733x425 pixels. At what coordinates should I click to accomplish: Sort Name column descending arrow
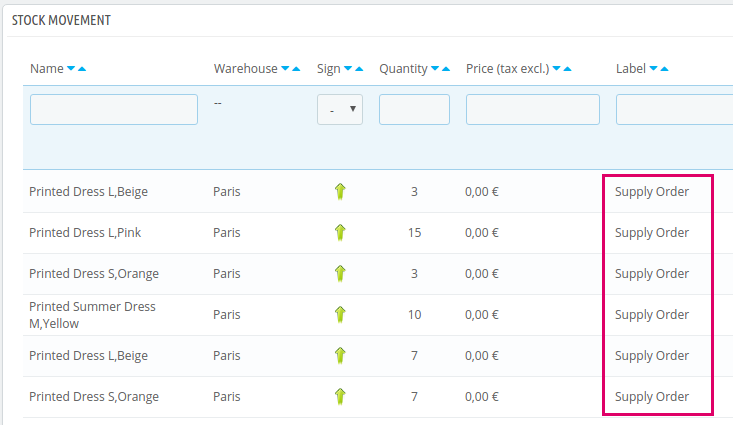[71, 69]
